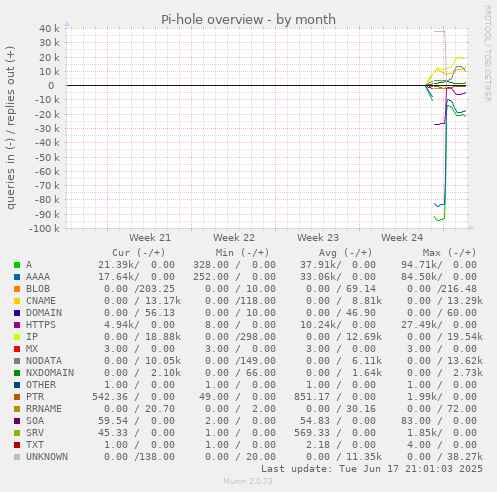
Task: Click the Last update timestamp text
Action: coord(372,469)
